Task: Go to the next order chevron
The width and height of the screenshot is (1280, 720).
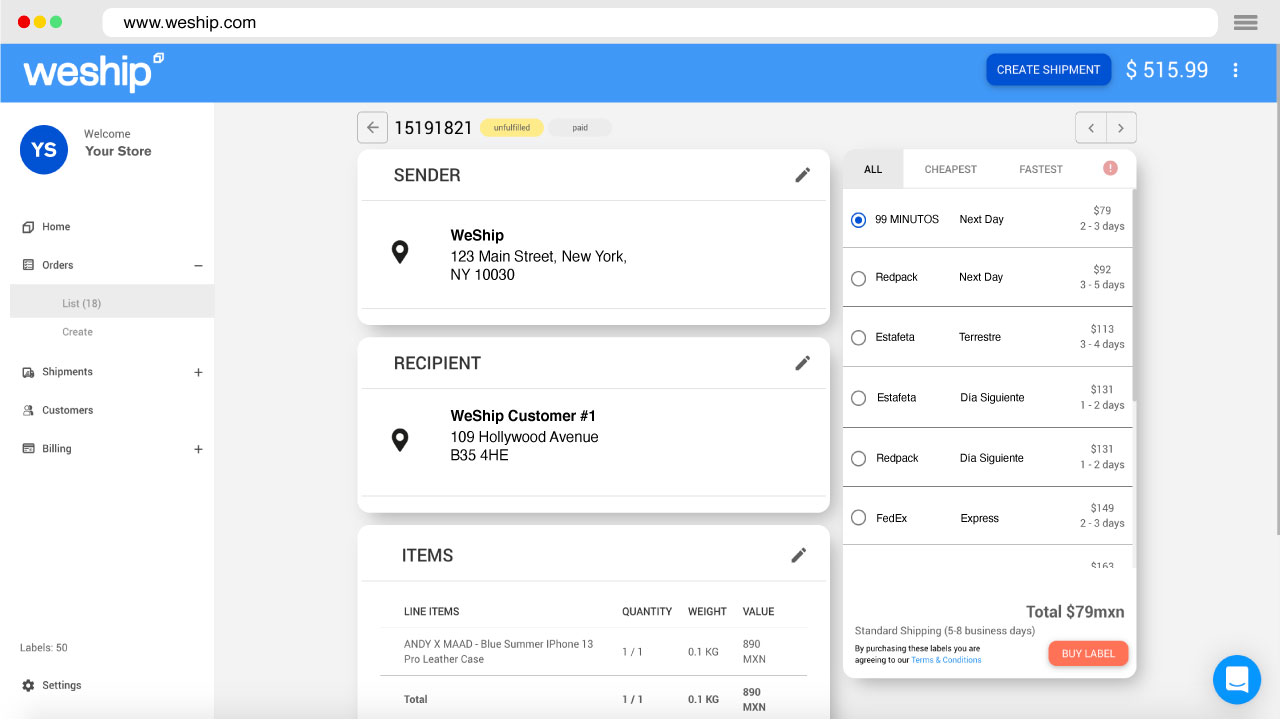Action: 1121,128
